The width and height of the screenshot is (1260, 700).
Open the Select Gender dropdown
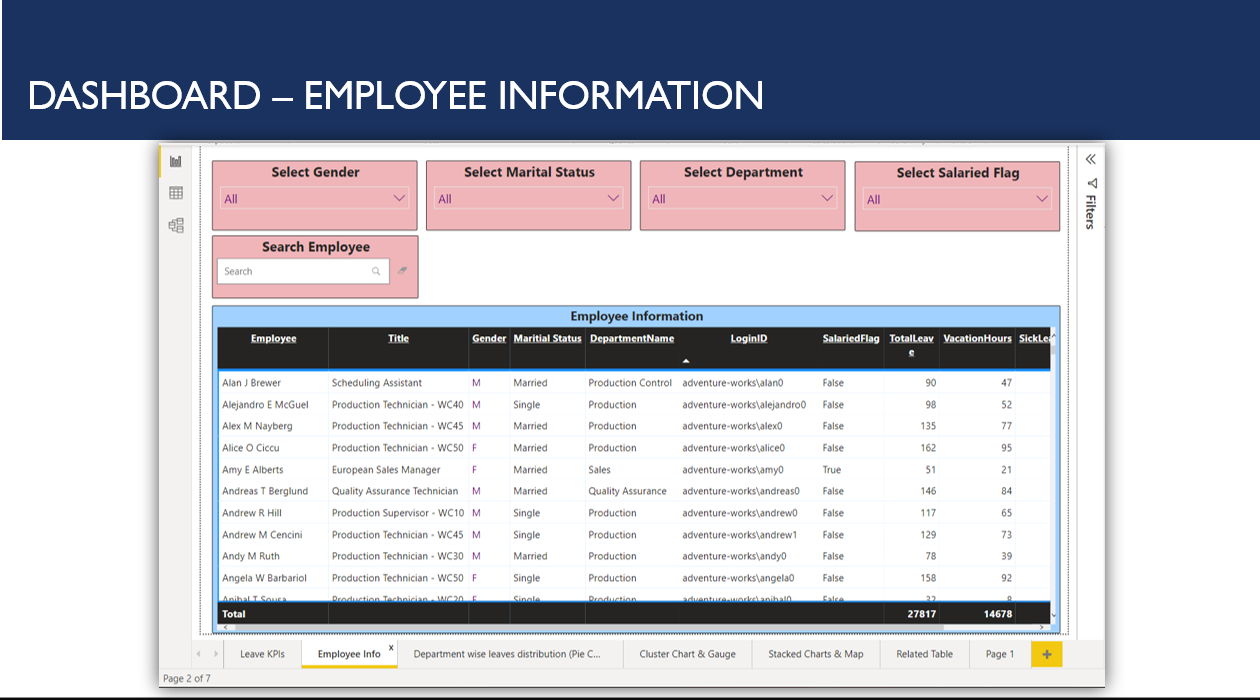point(315,199)
